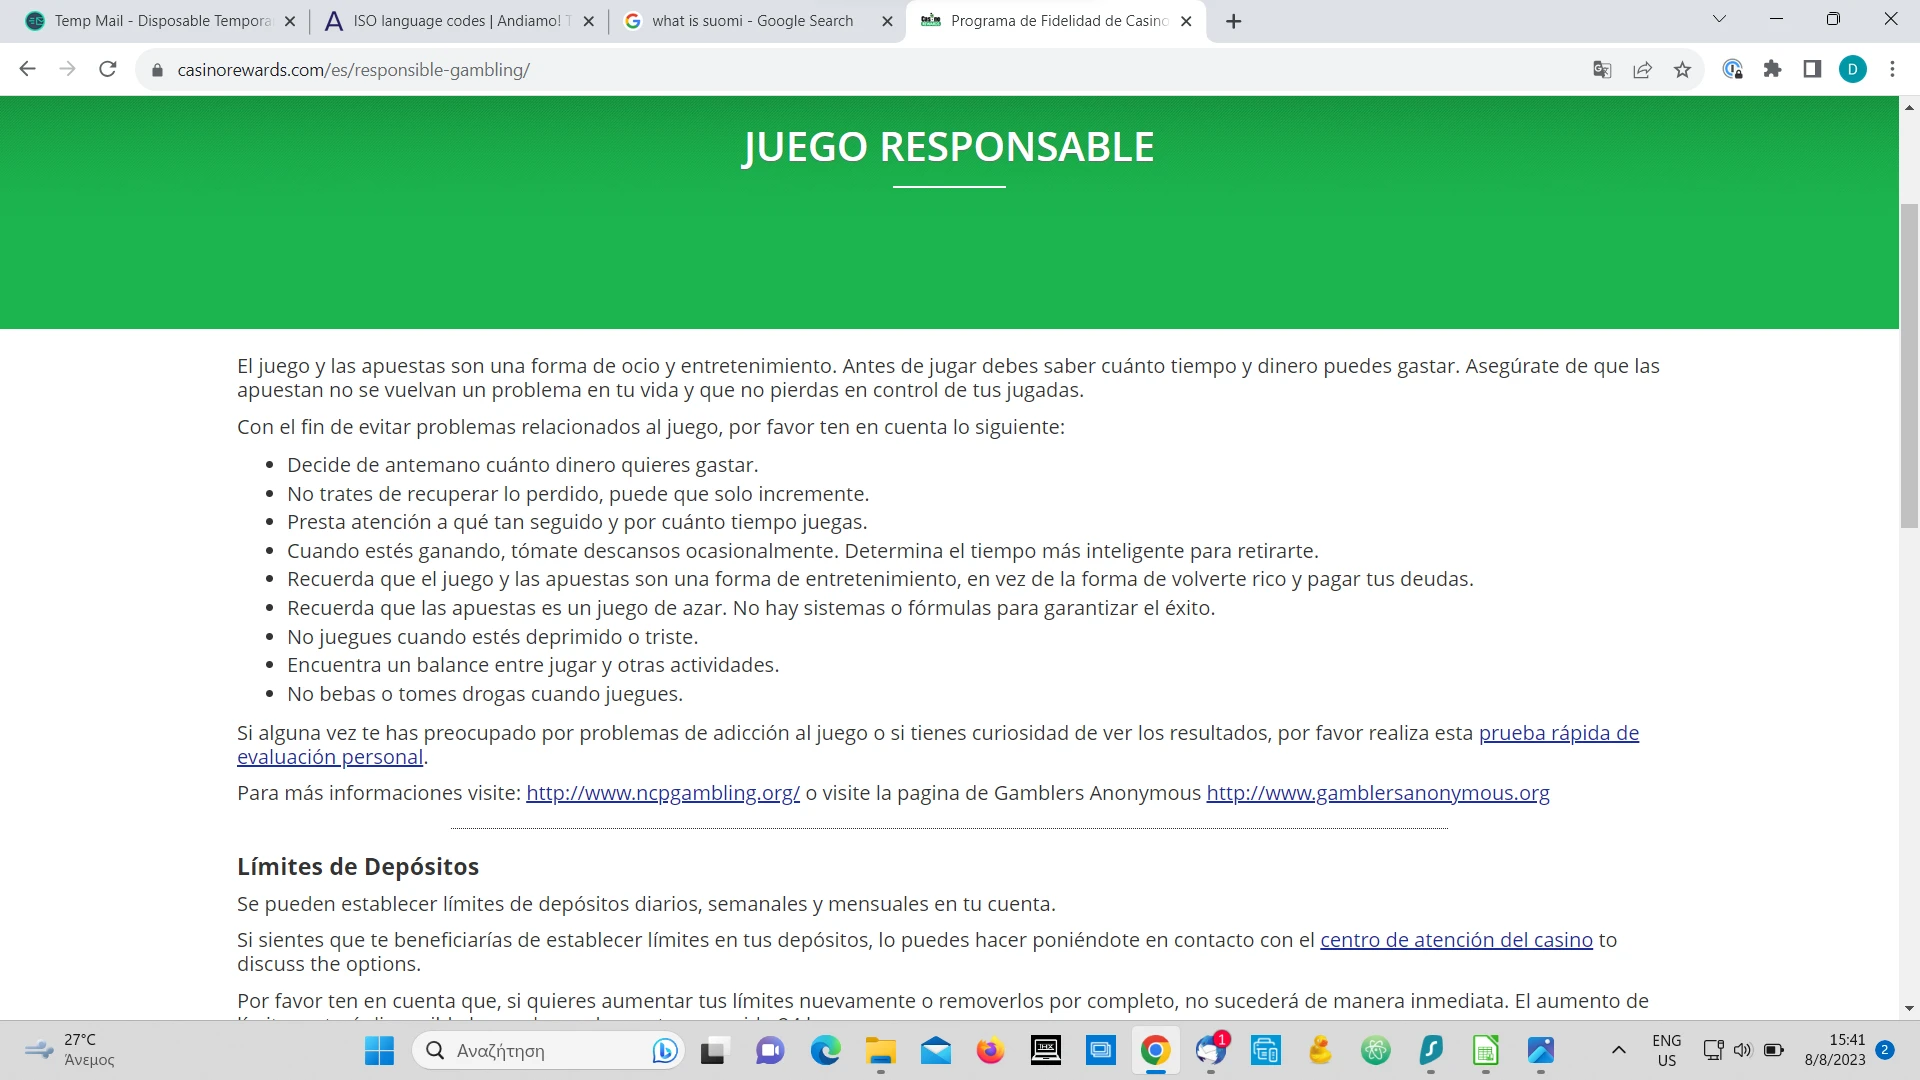Click the Google Translate icon in address bar
1920x1080 pixels.
coord(1602,69)
